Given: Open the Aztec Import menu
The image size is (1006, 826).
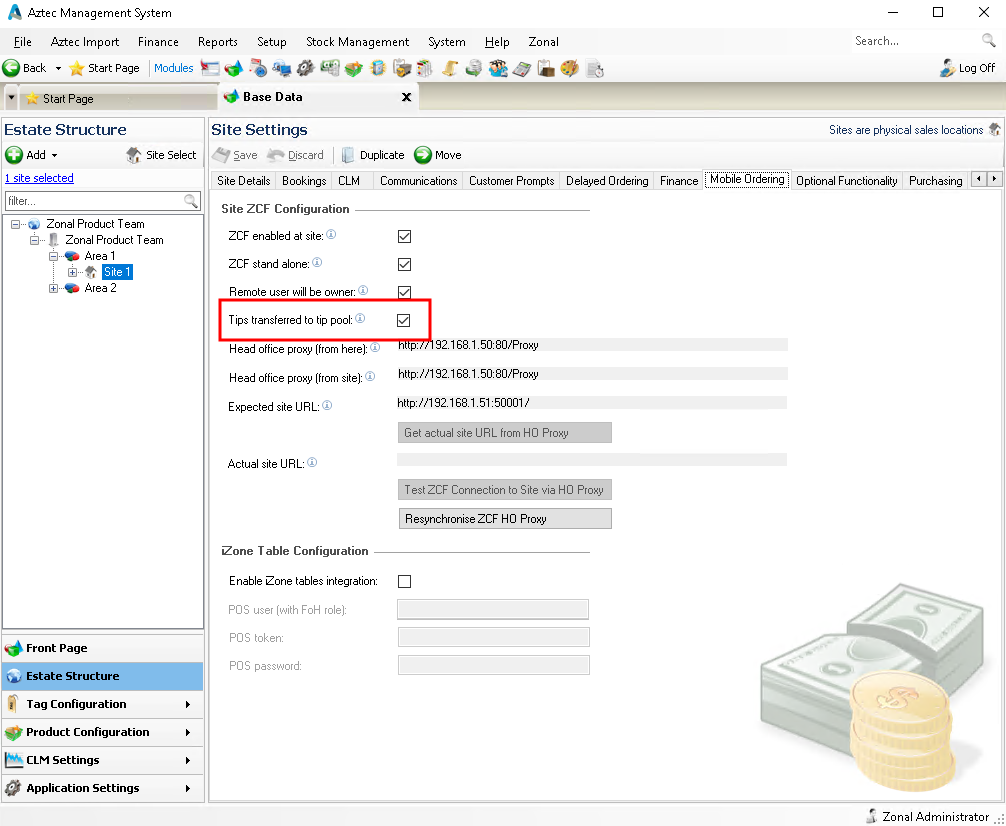Looking at the screenshot, I should click(85, 42).
